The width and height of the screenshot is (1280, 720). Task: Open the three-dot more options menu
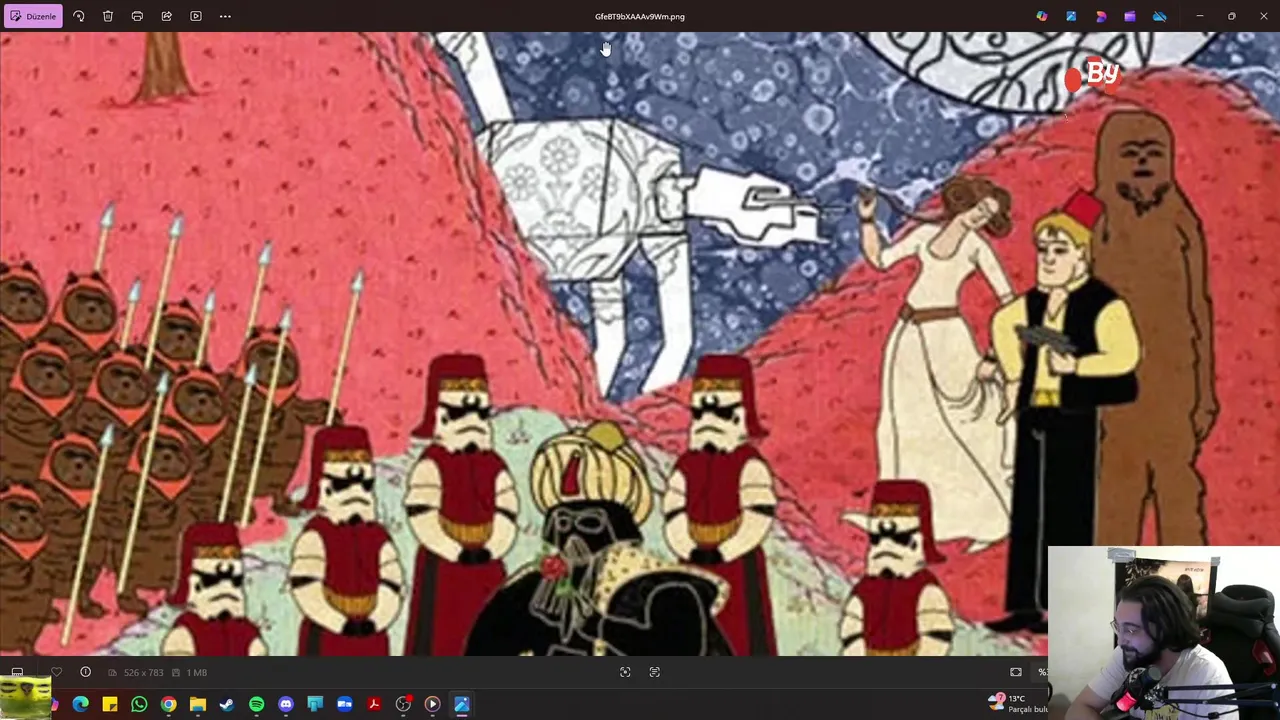(x=225, y=16)
